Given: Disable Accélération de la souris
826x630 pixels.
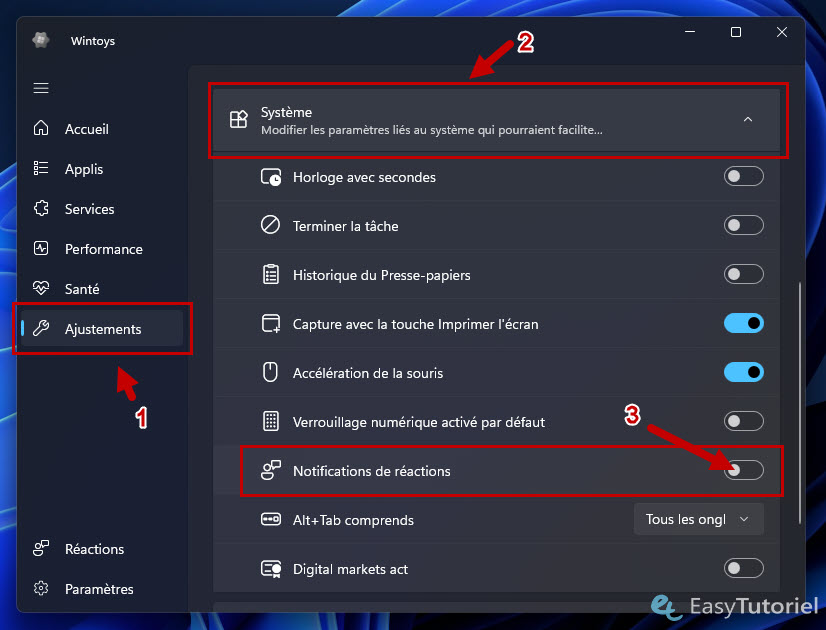Looking at the screenshot, I should coord(743,372).
